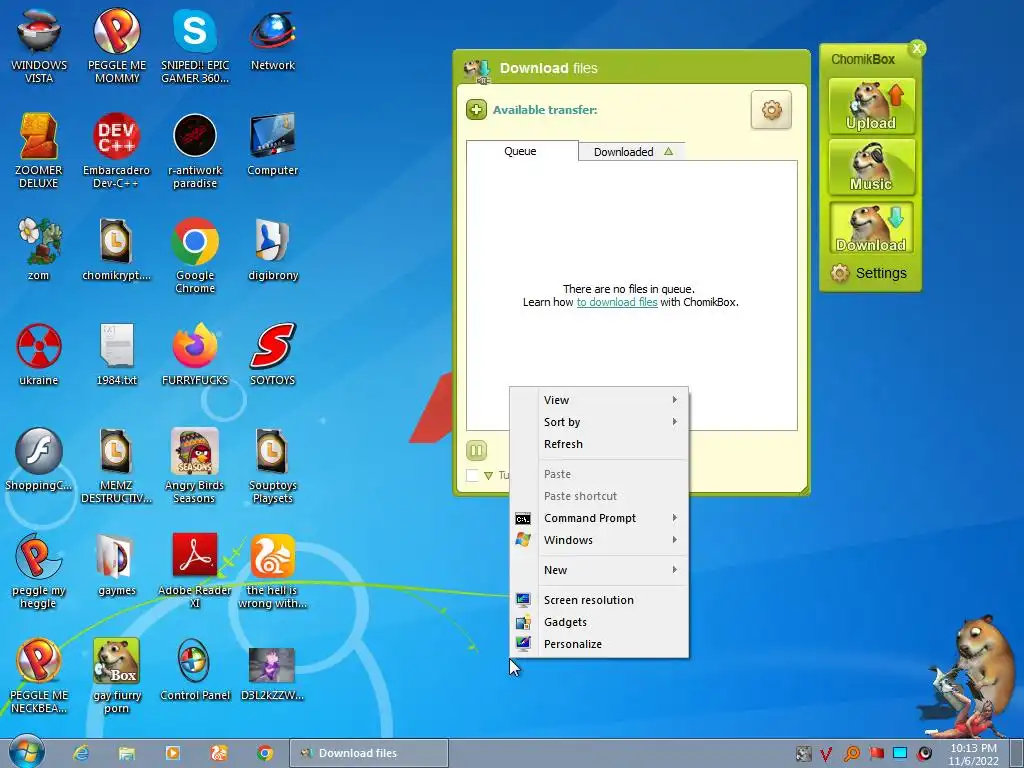Expand the Sort by submenu

tap(599, 422)
